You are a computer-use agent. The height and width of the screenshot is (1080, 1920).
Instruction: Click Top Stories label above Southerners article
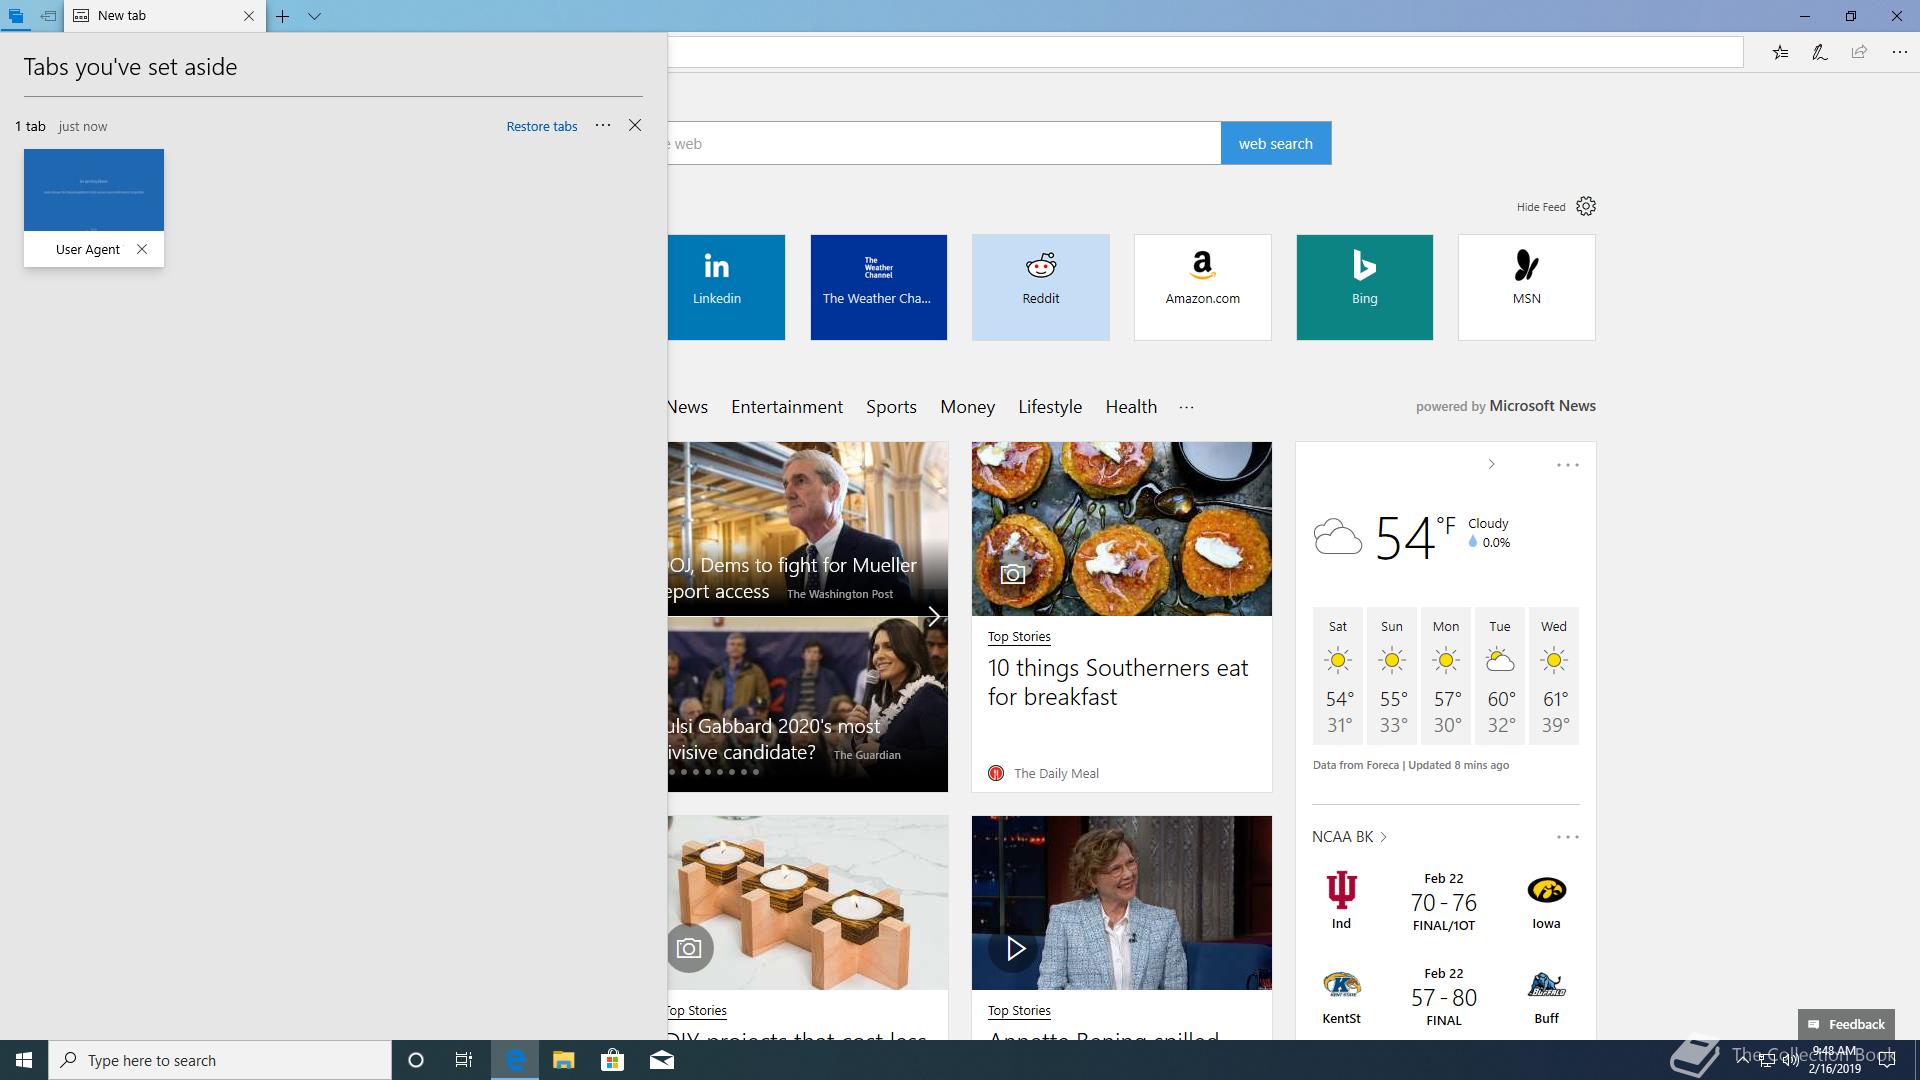(x=1019, y=636)
